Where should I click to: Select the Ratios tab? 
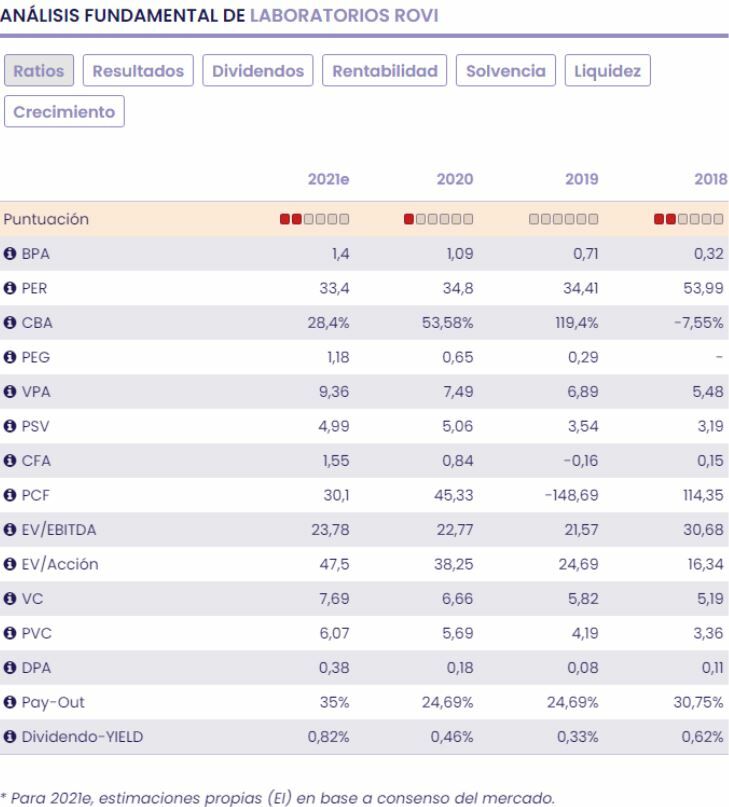click(x=39, y=71)
